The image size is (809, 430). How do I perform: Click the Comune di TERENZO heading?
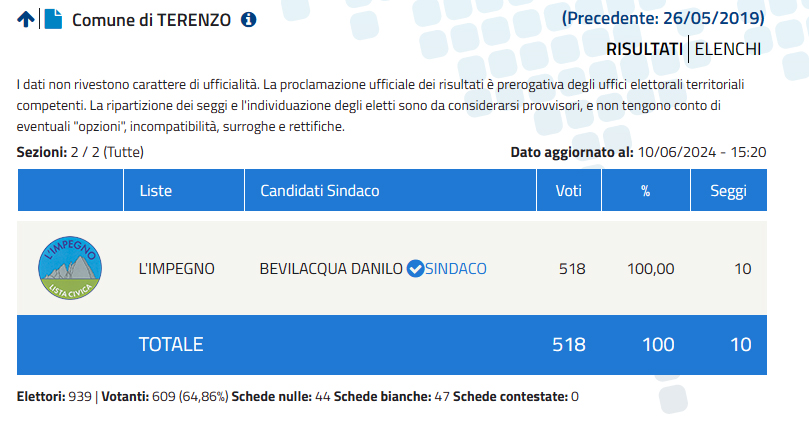[151, 20]
